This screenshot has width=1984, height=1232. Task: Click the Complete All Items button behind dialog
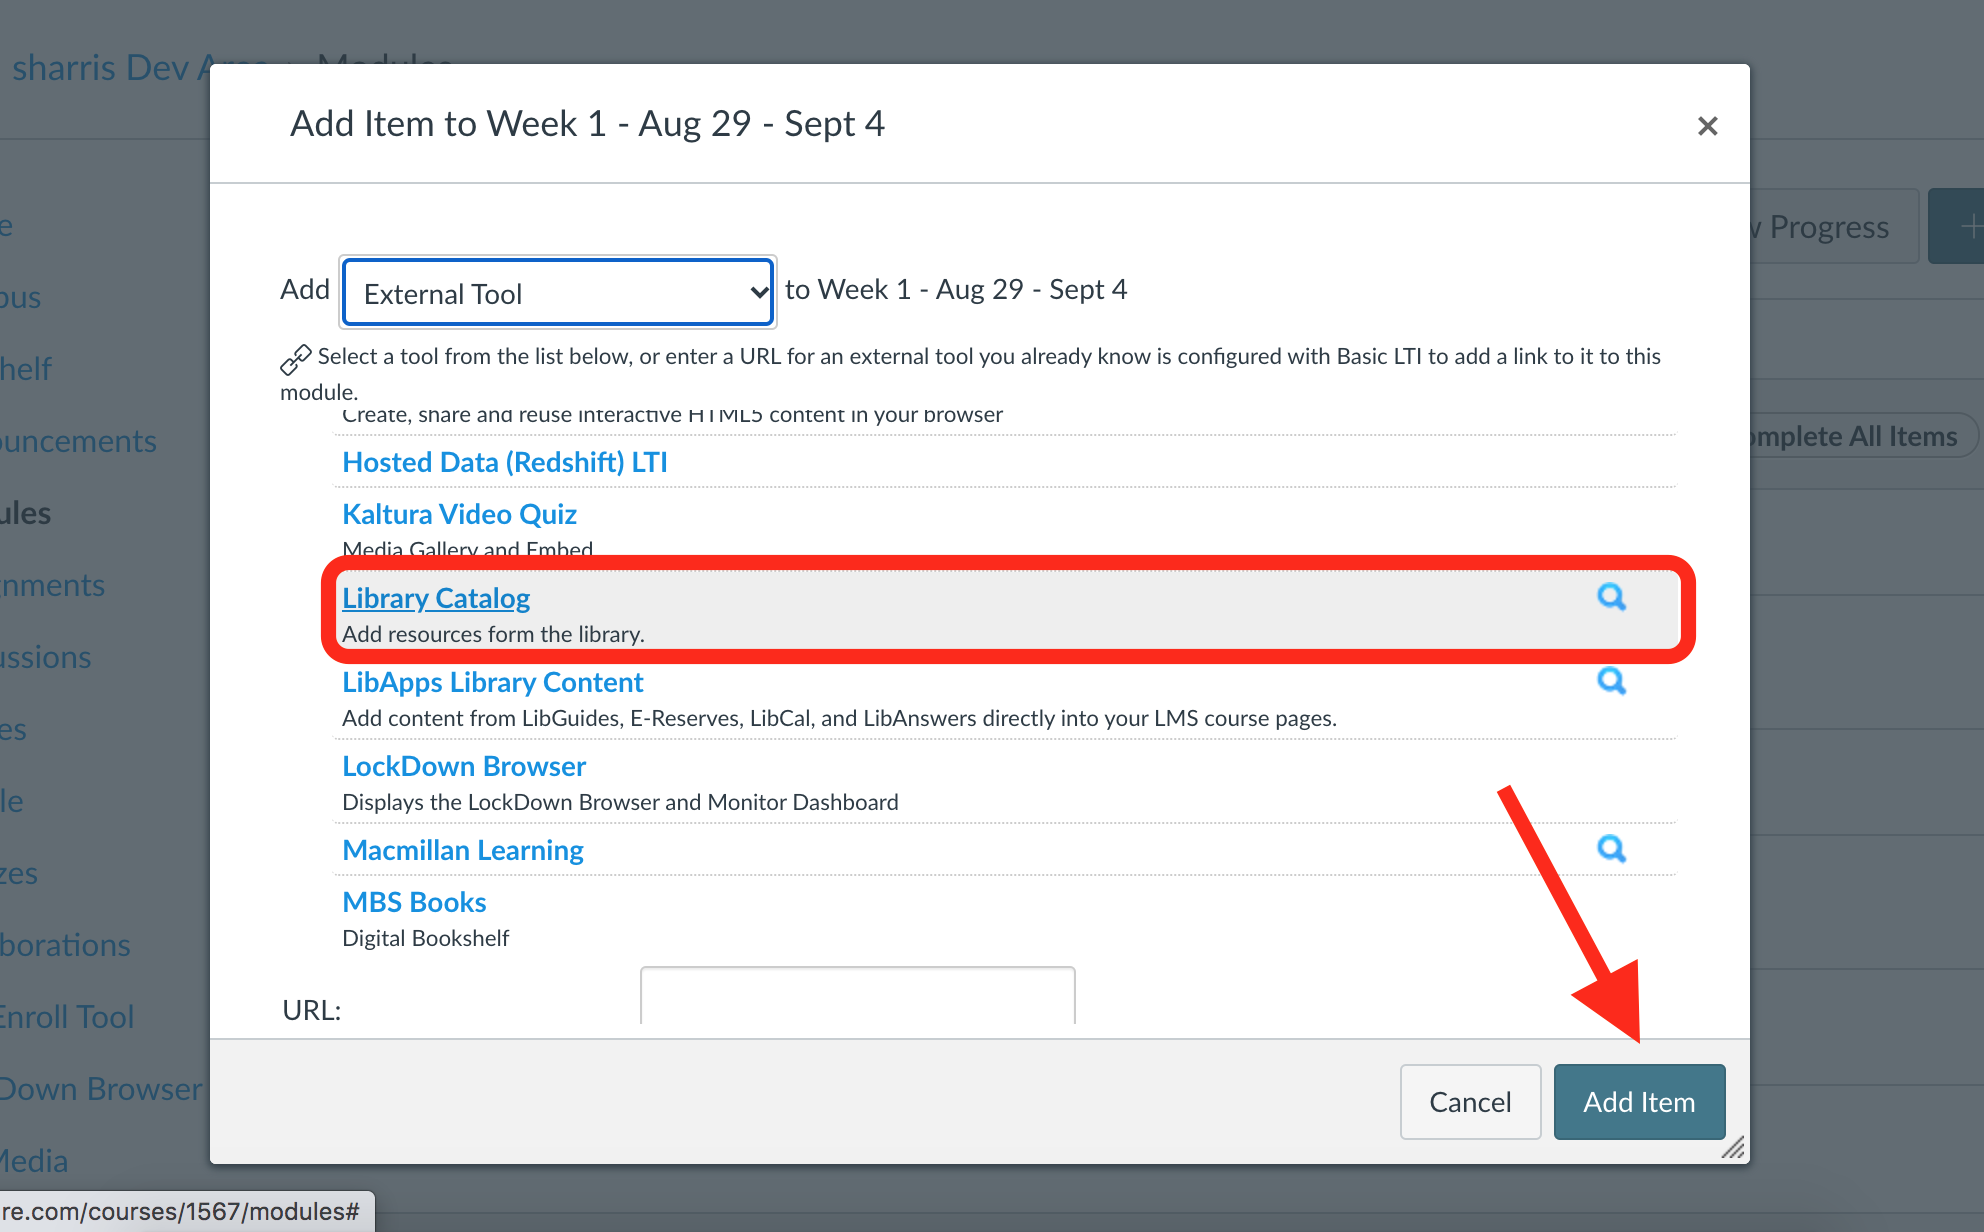[1864, 436]
